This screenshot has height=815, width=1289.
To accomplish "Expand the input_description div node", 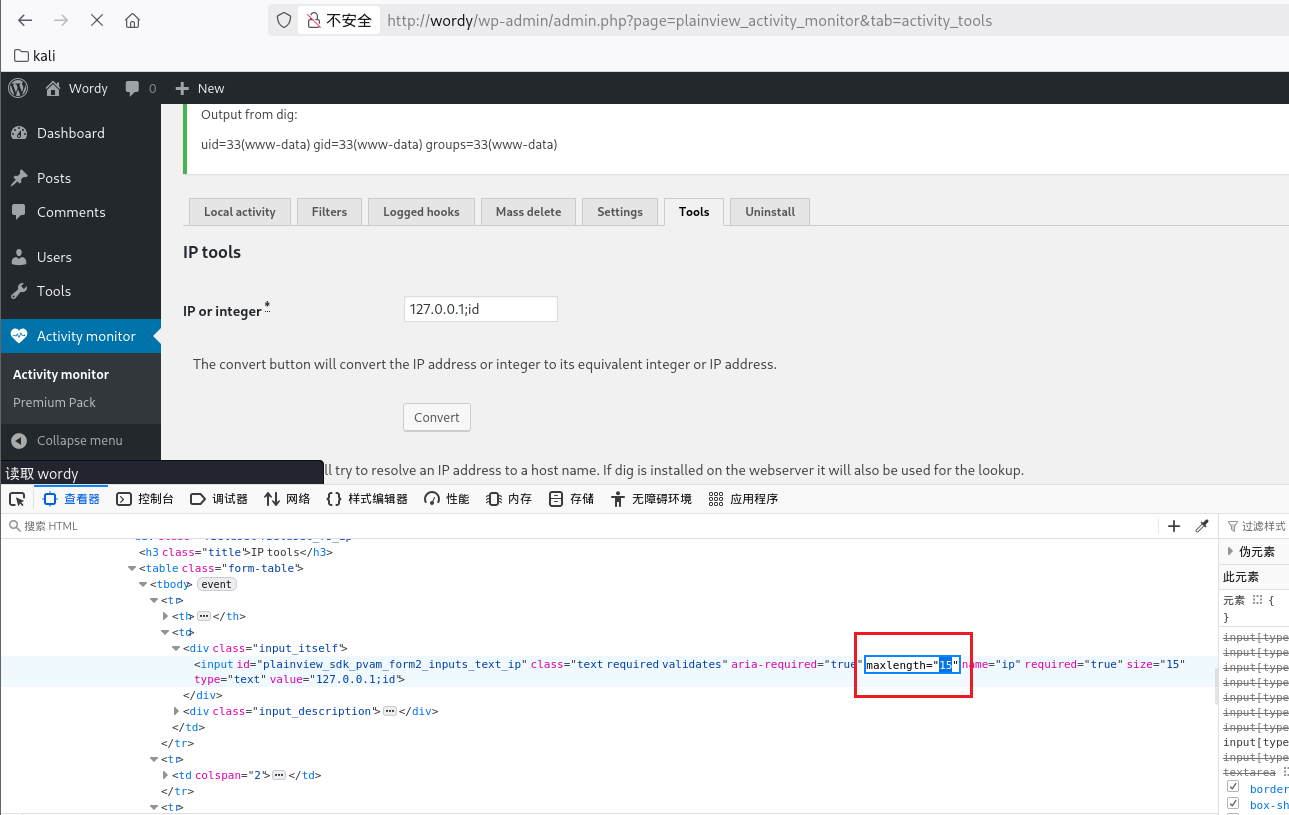I will (178, 711).
